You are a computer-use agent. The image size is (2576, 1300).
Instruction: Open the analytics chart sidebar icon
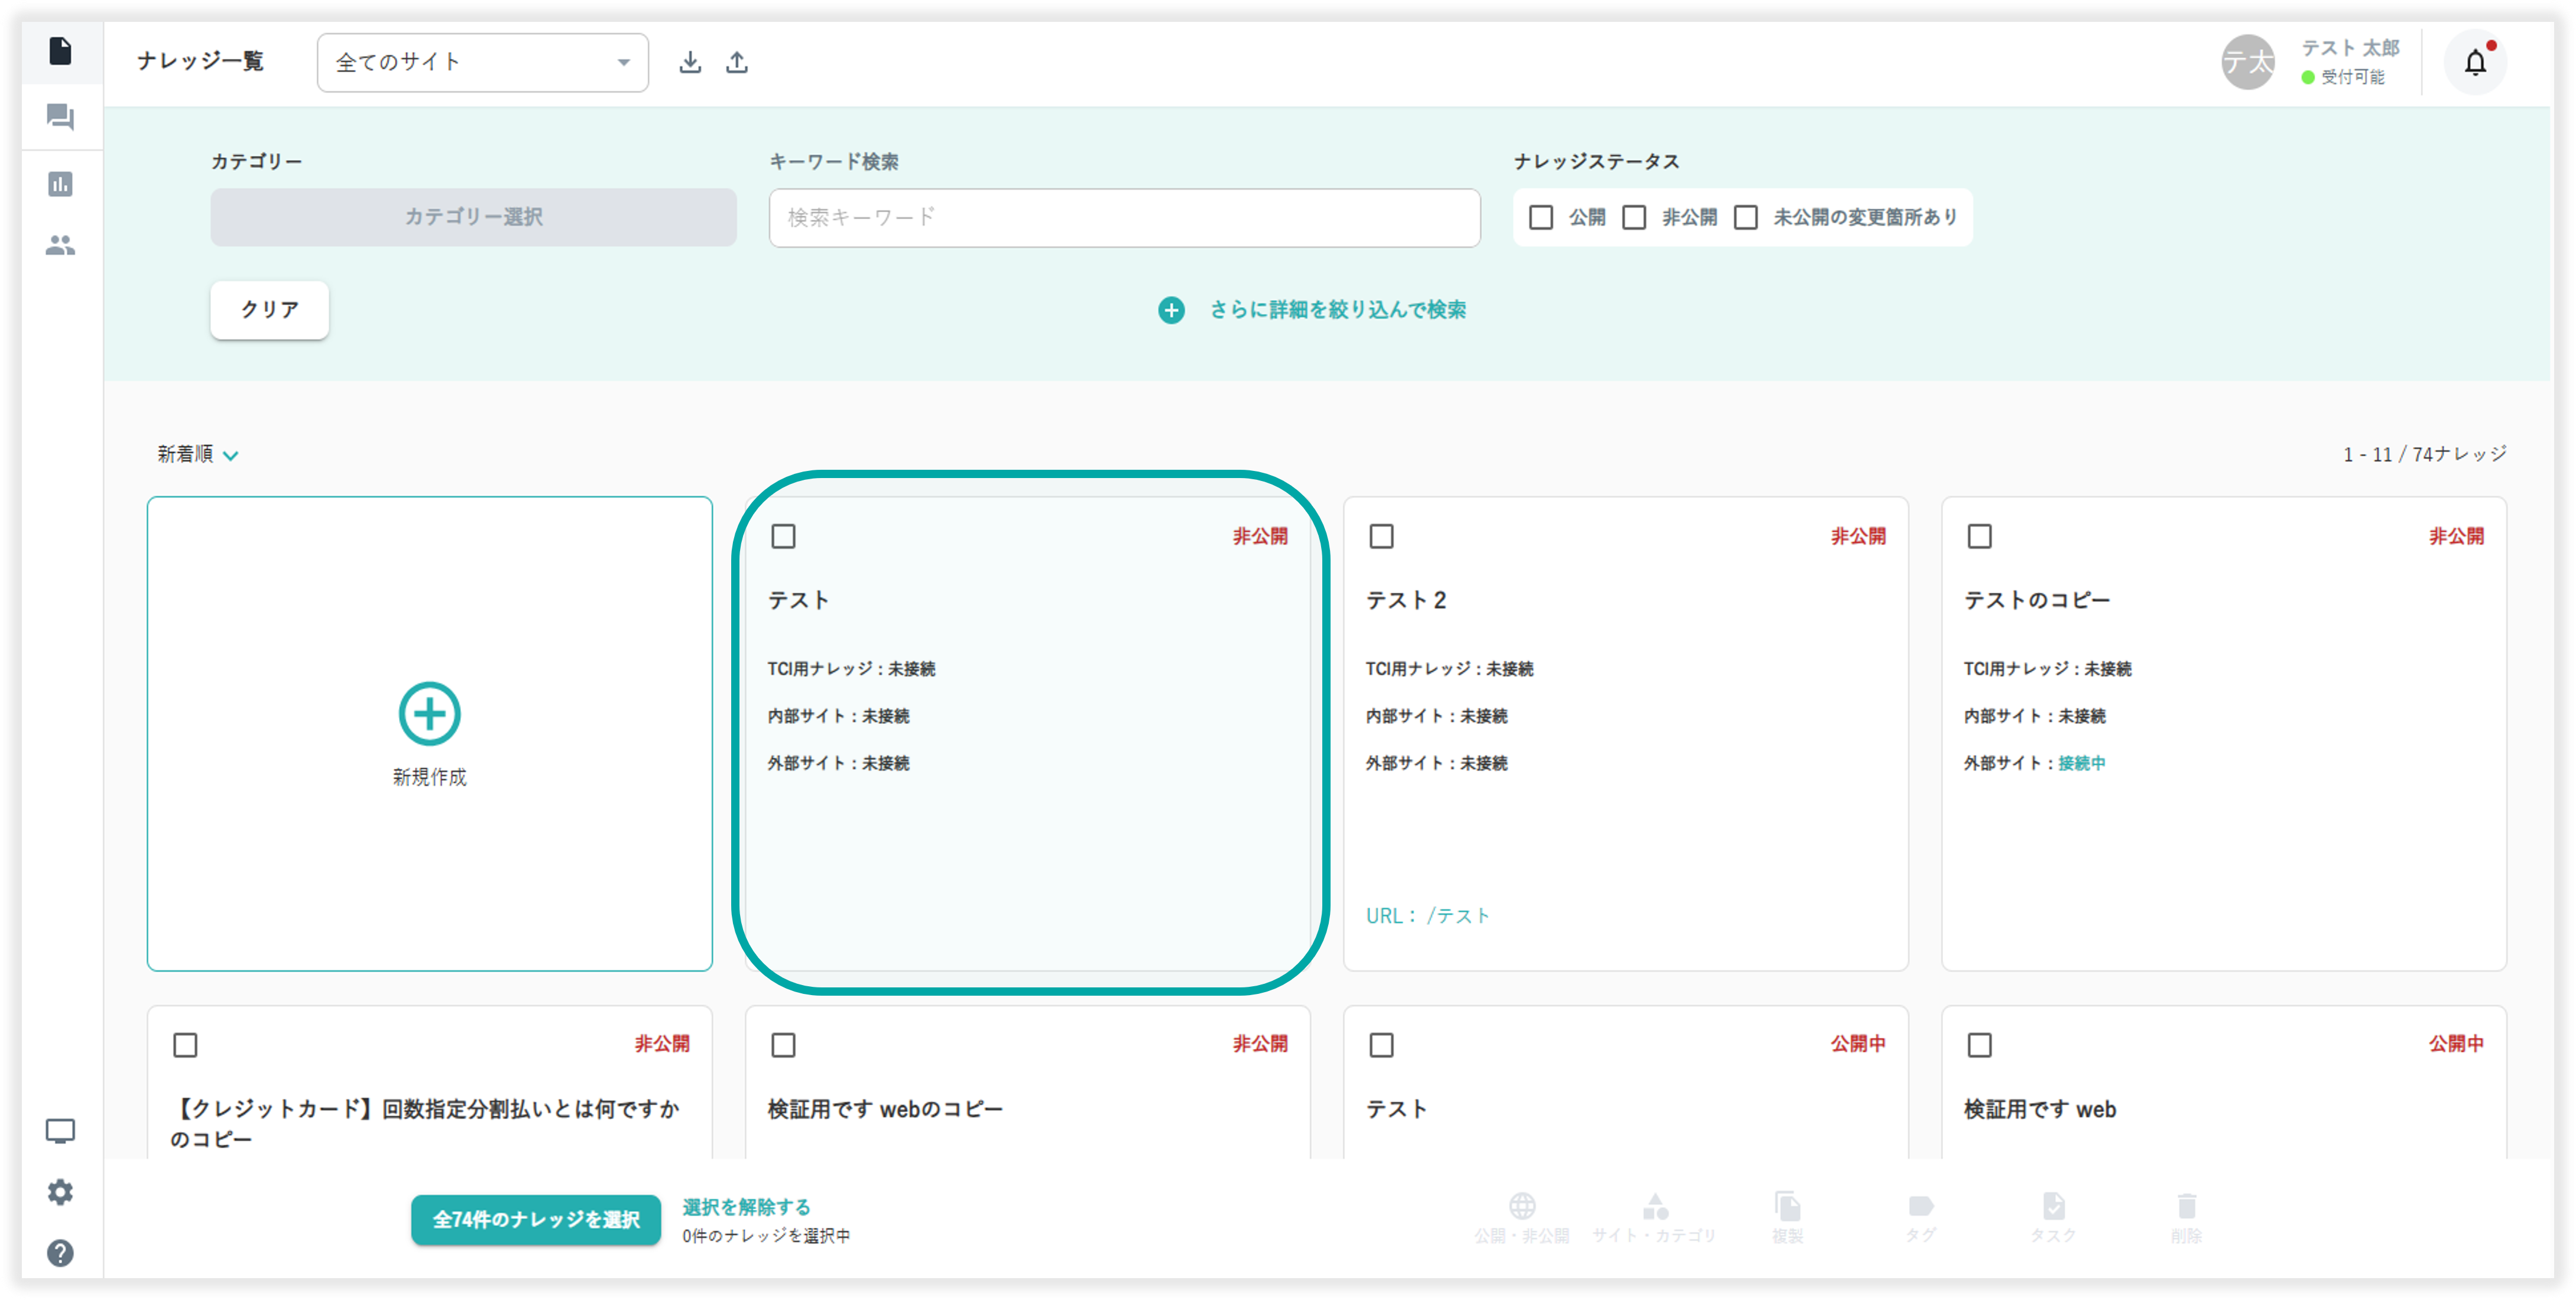click(60, 184)
